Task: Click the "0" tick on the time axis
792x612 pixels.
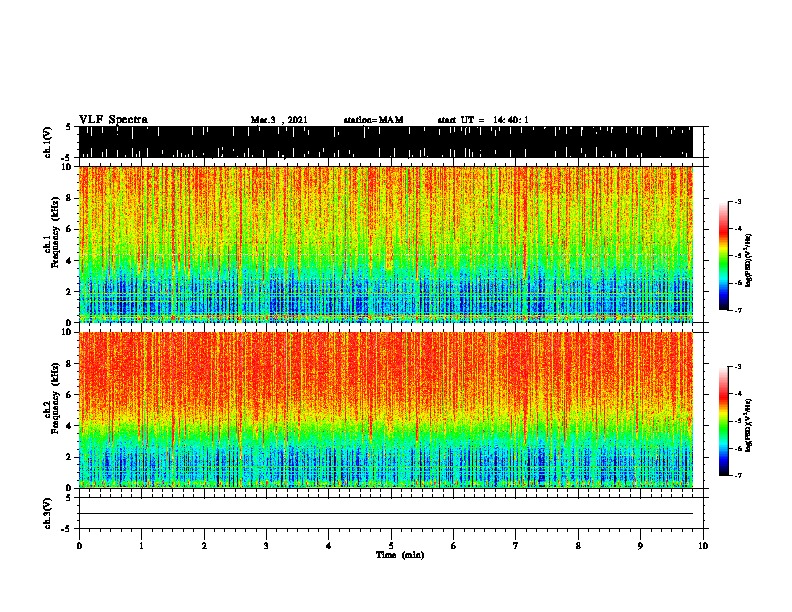Action: pos(79,546)
